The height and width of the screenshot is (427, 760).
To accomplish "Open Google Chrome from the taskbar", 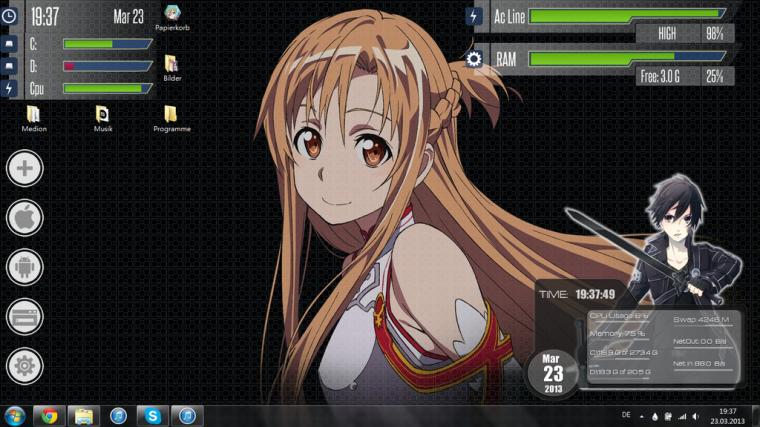I will [49, 416].
